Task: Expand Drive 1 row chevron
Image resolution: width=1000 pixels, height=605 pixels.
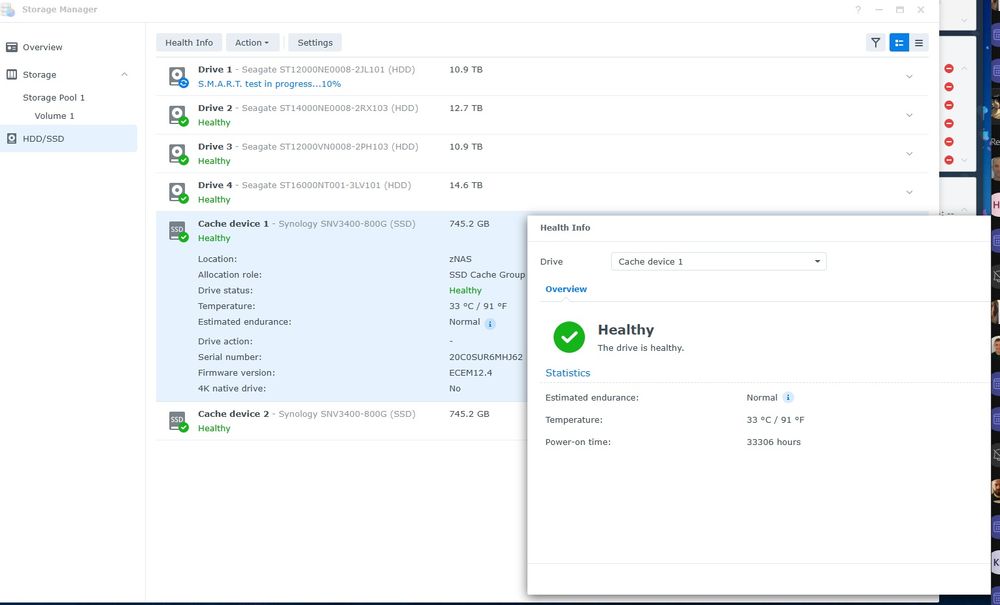Action: pyautogui.click(x=909, y=77)
